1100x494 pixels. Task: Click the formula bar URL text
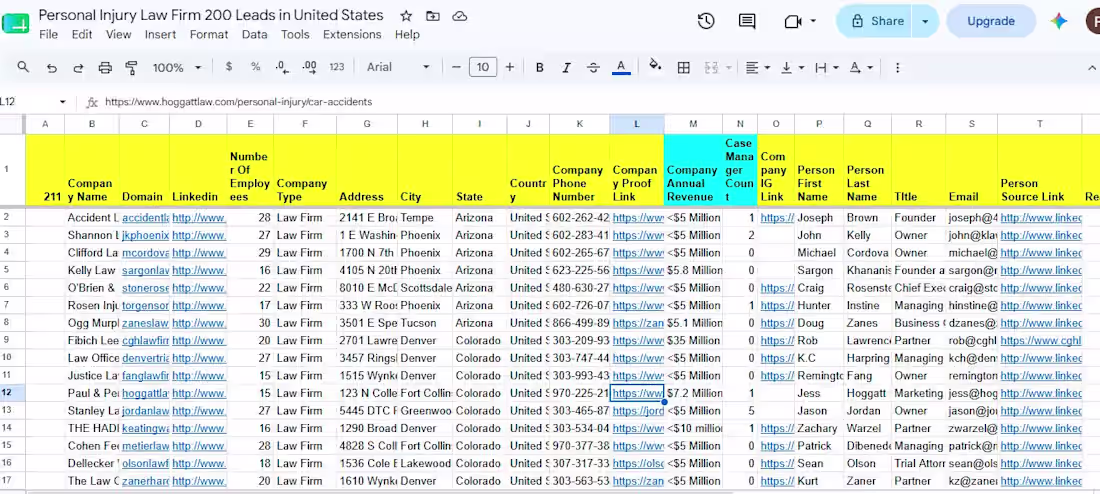239,102
